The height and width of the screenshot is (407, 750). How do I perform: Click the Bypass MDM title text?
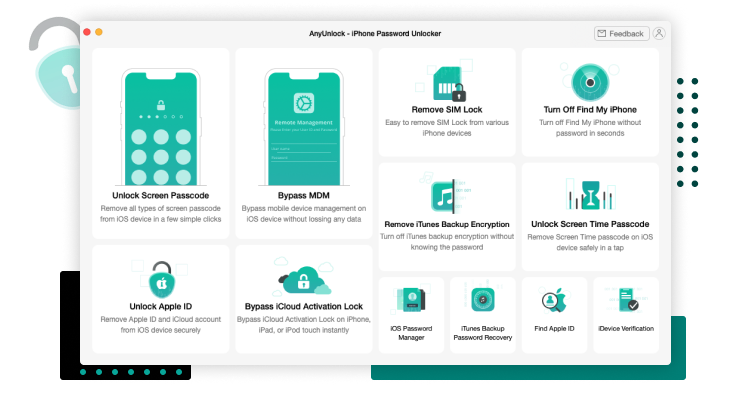coord(304,196)
